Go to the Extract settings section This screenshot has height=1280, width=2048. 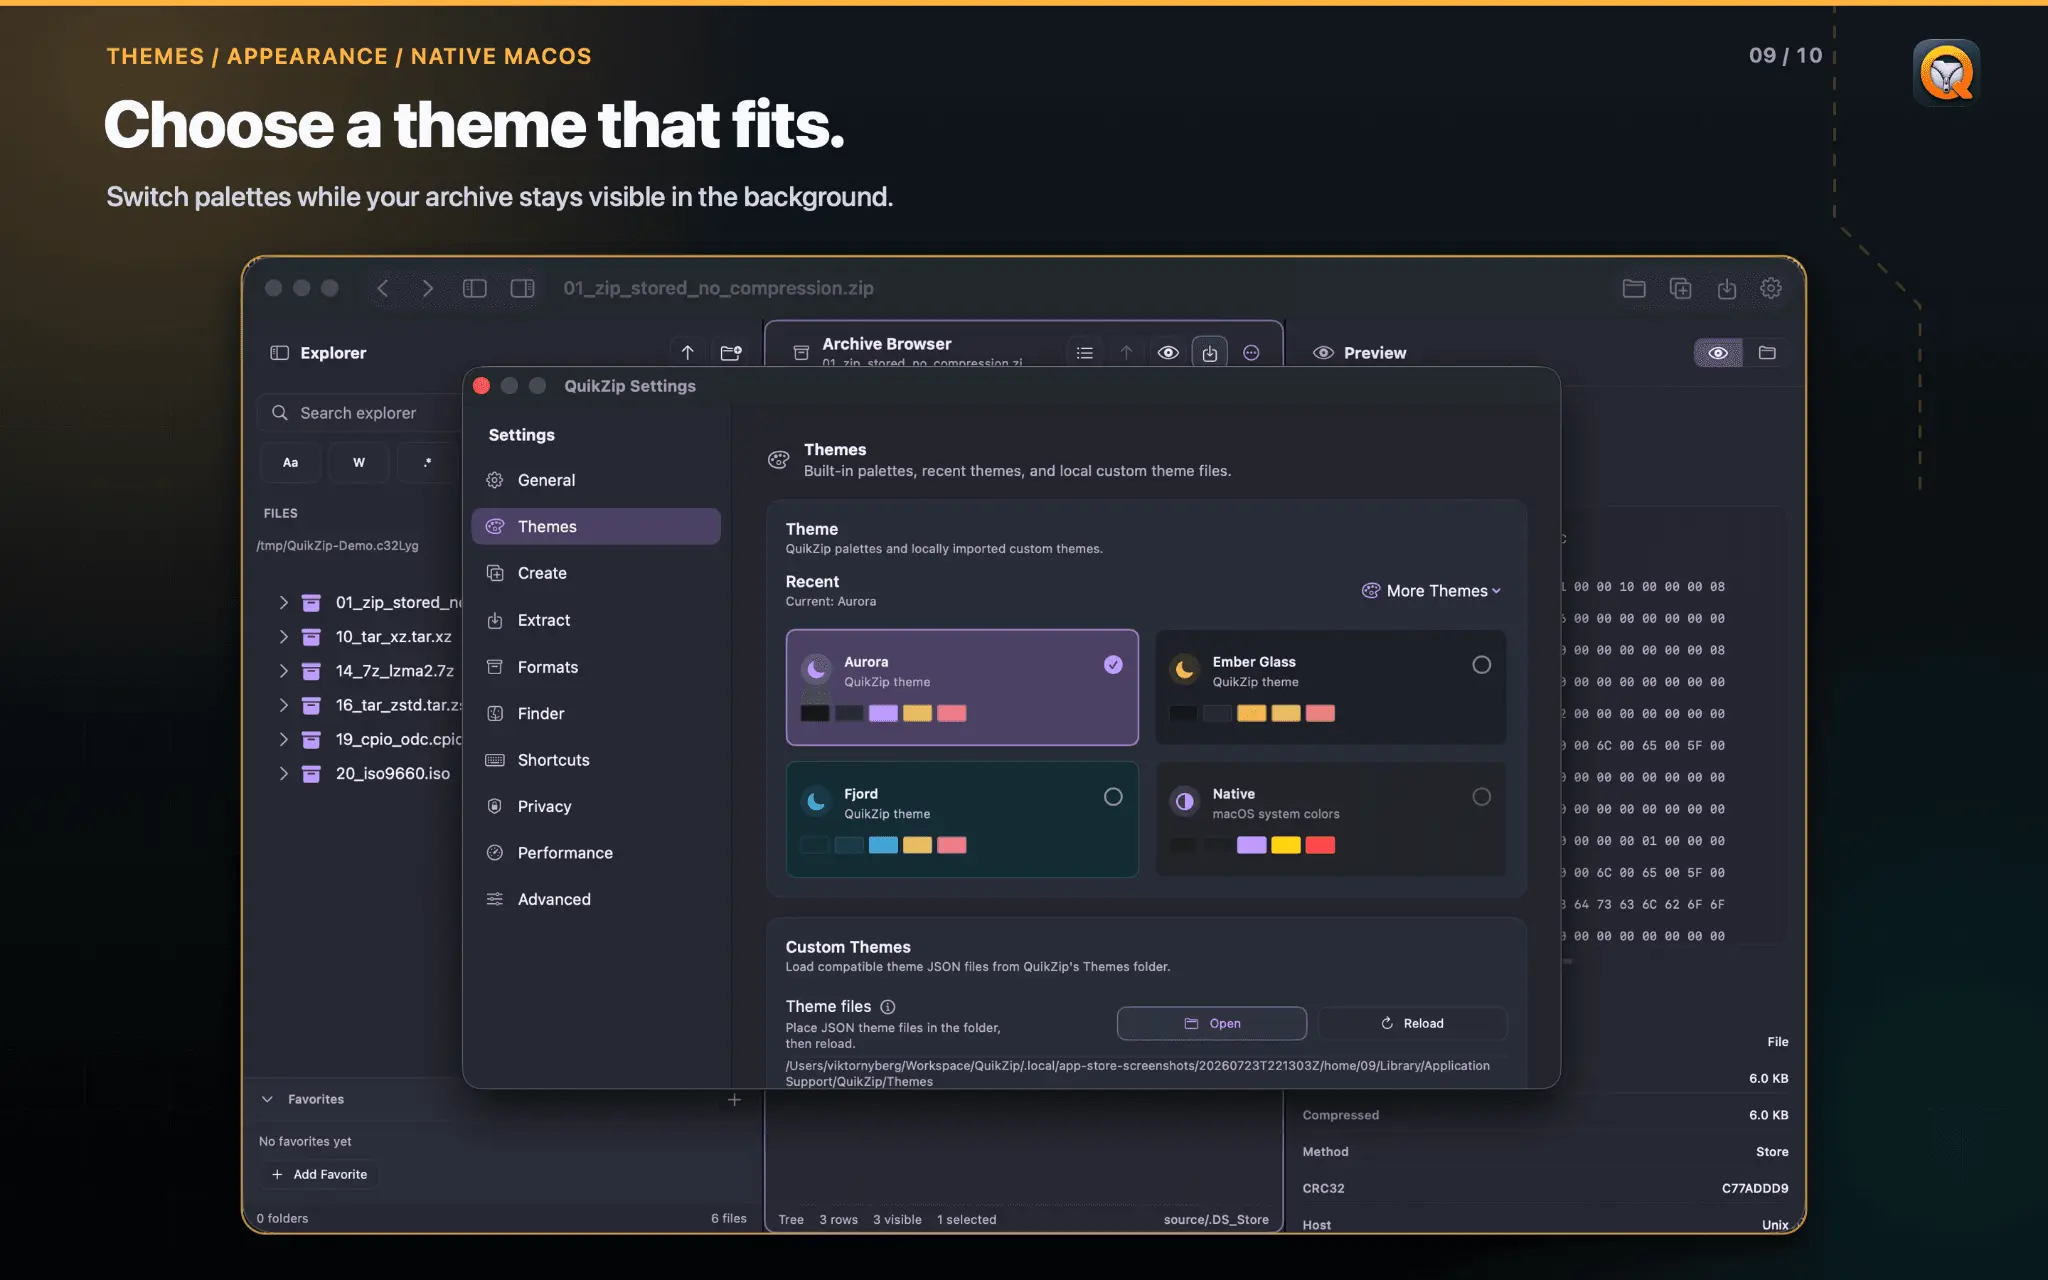tap(595, 620)
